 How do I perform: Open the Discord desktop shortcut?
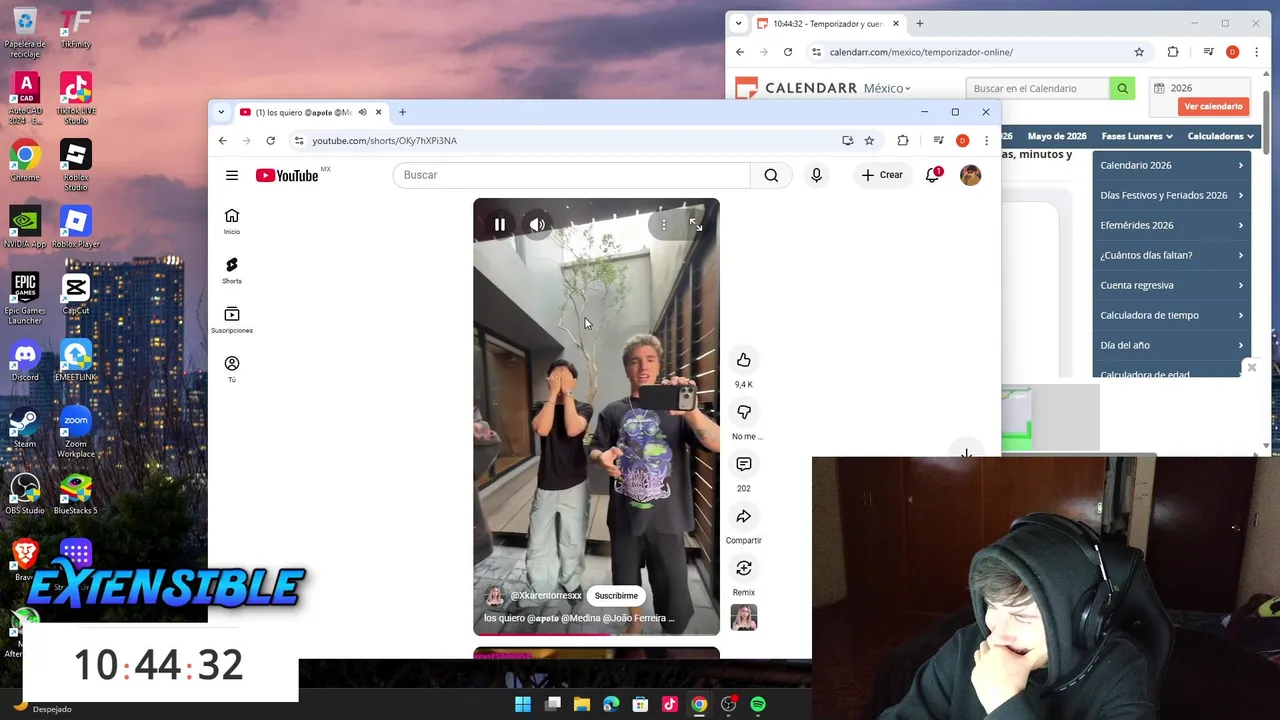point(25,361)
